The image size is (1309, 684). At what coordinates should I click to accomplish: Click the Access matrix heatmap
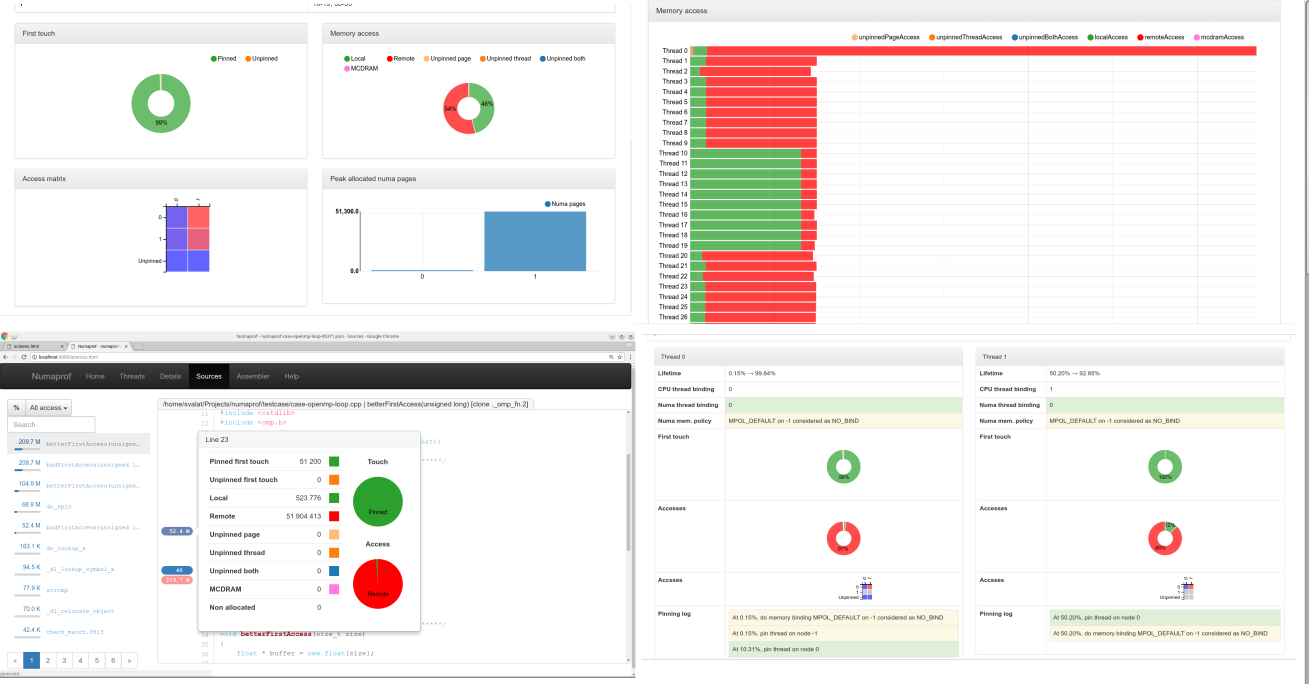(x=187, y=238)
